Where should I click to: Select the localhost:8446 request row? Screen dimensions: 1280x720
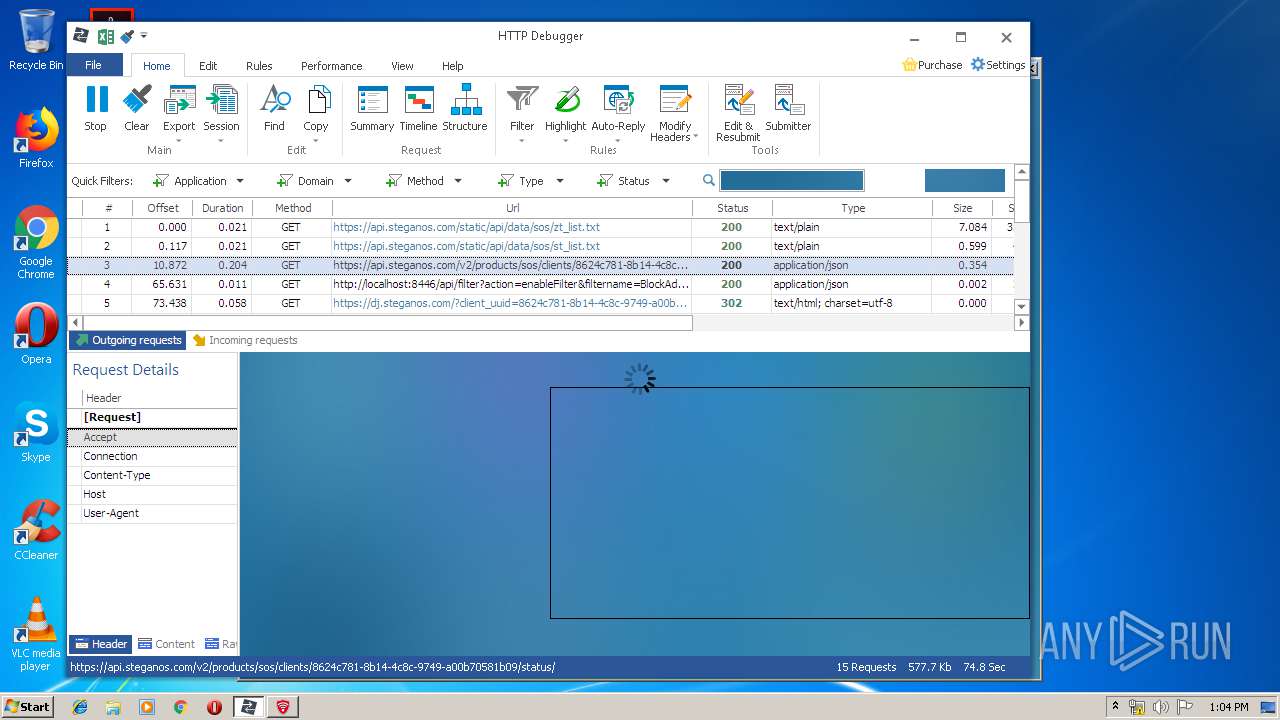(540, 284)
